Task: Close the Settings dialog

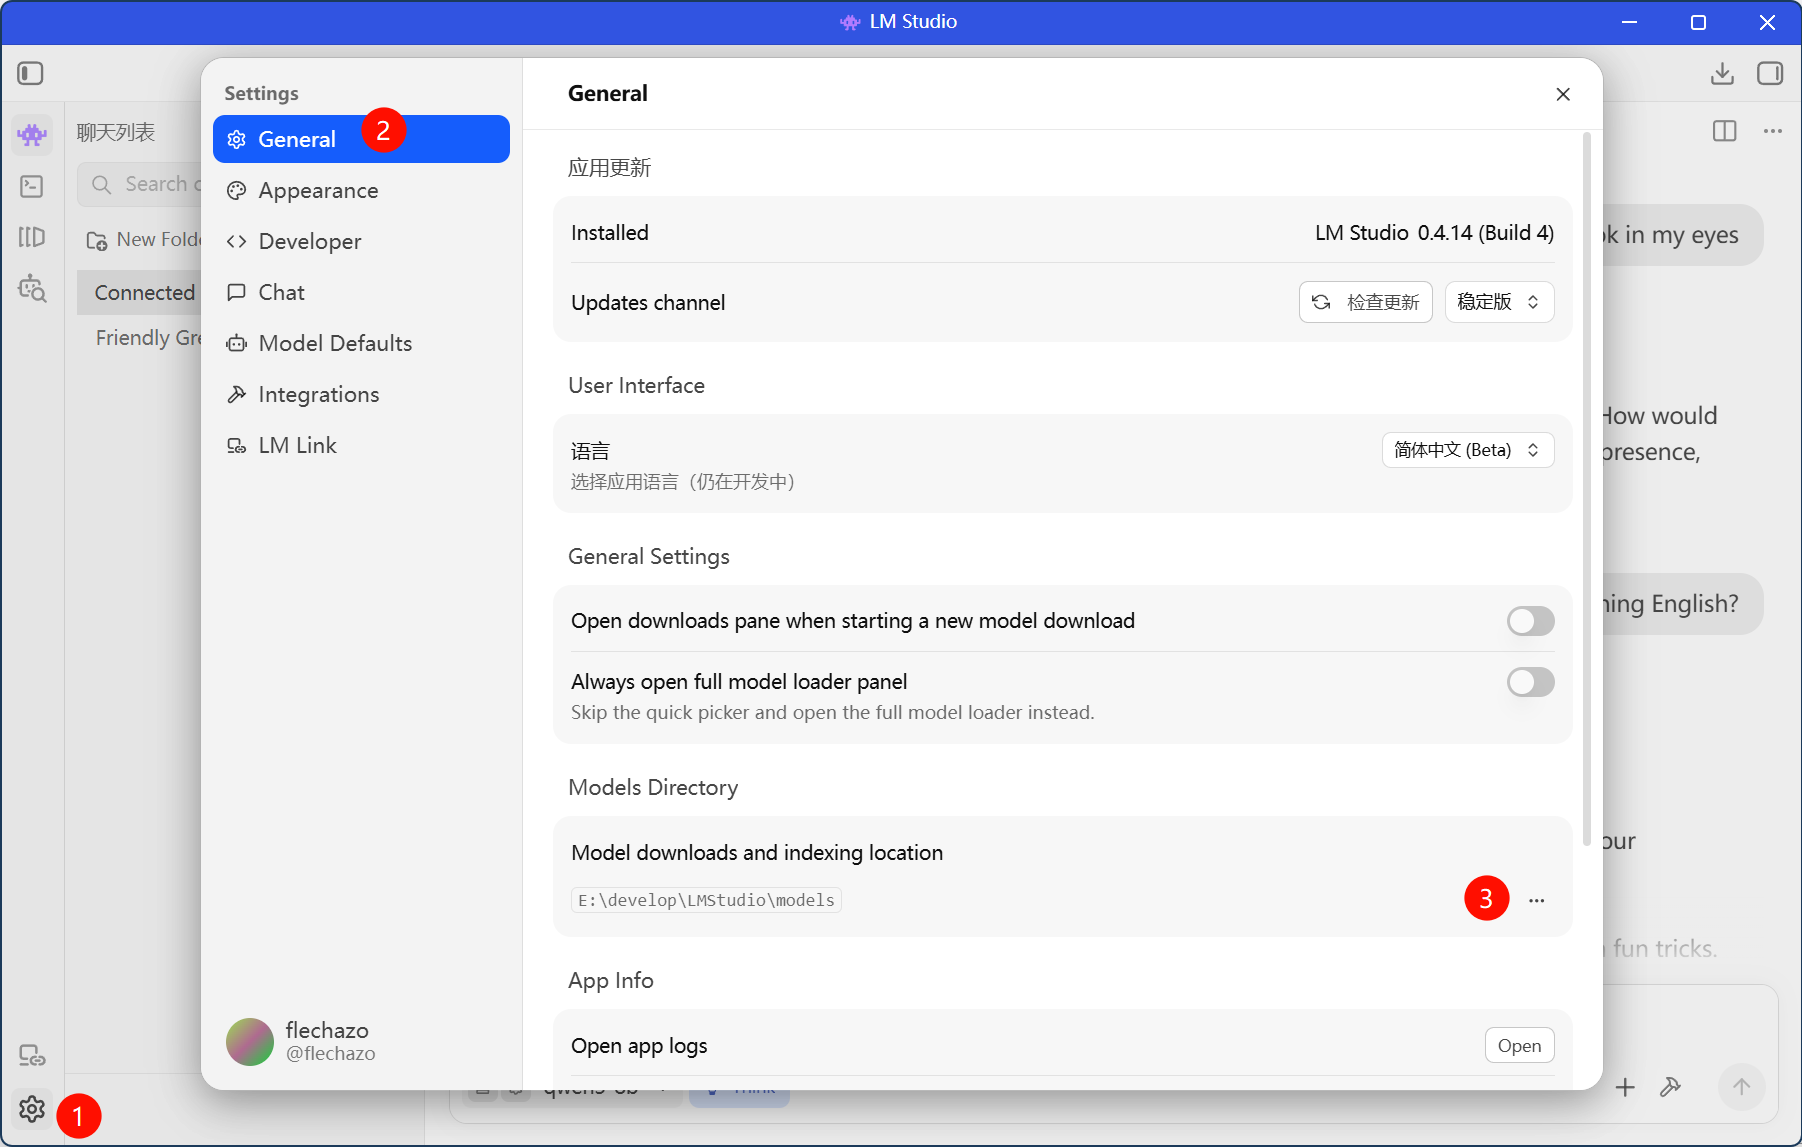Action: [x=1563, y=94]
